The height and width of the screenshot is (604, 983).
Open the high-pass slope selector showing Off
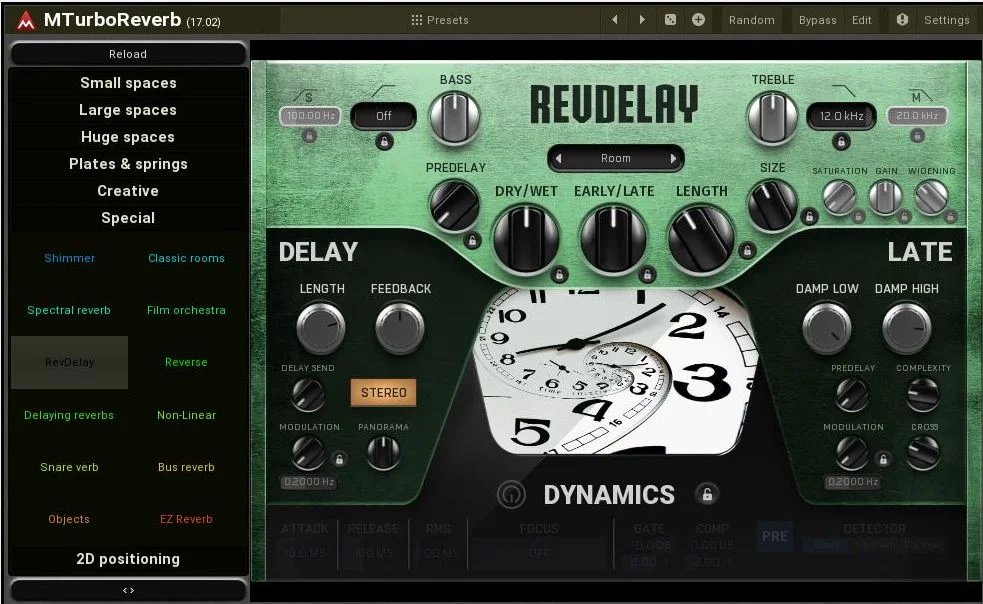point(384,116)
